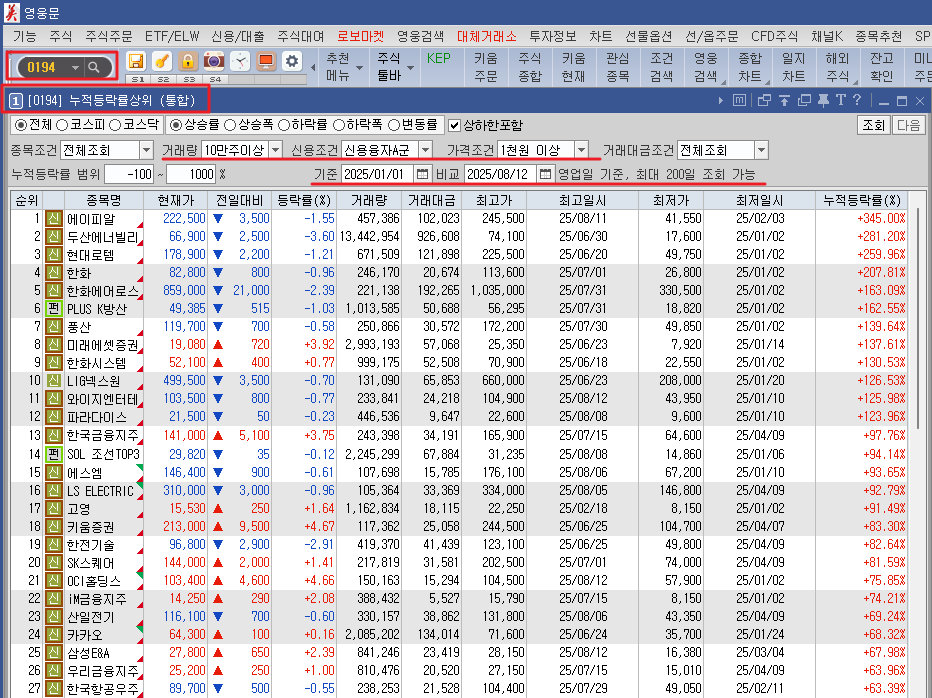
Task: Sort by the 거래량 column header
Action: (x=369, y=200)
